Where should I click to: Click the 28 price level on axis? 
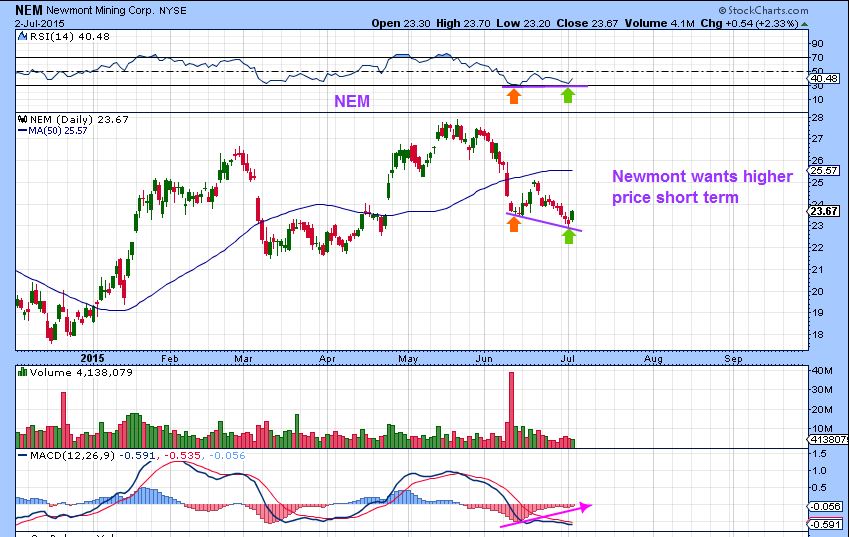[818, 117]
